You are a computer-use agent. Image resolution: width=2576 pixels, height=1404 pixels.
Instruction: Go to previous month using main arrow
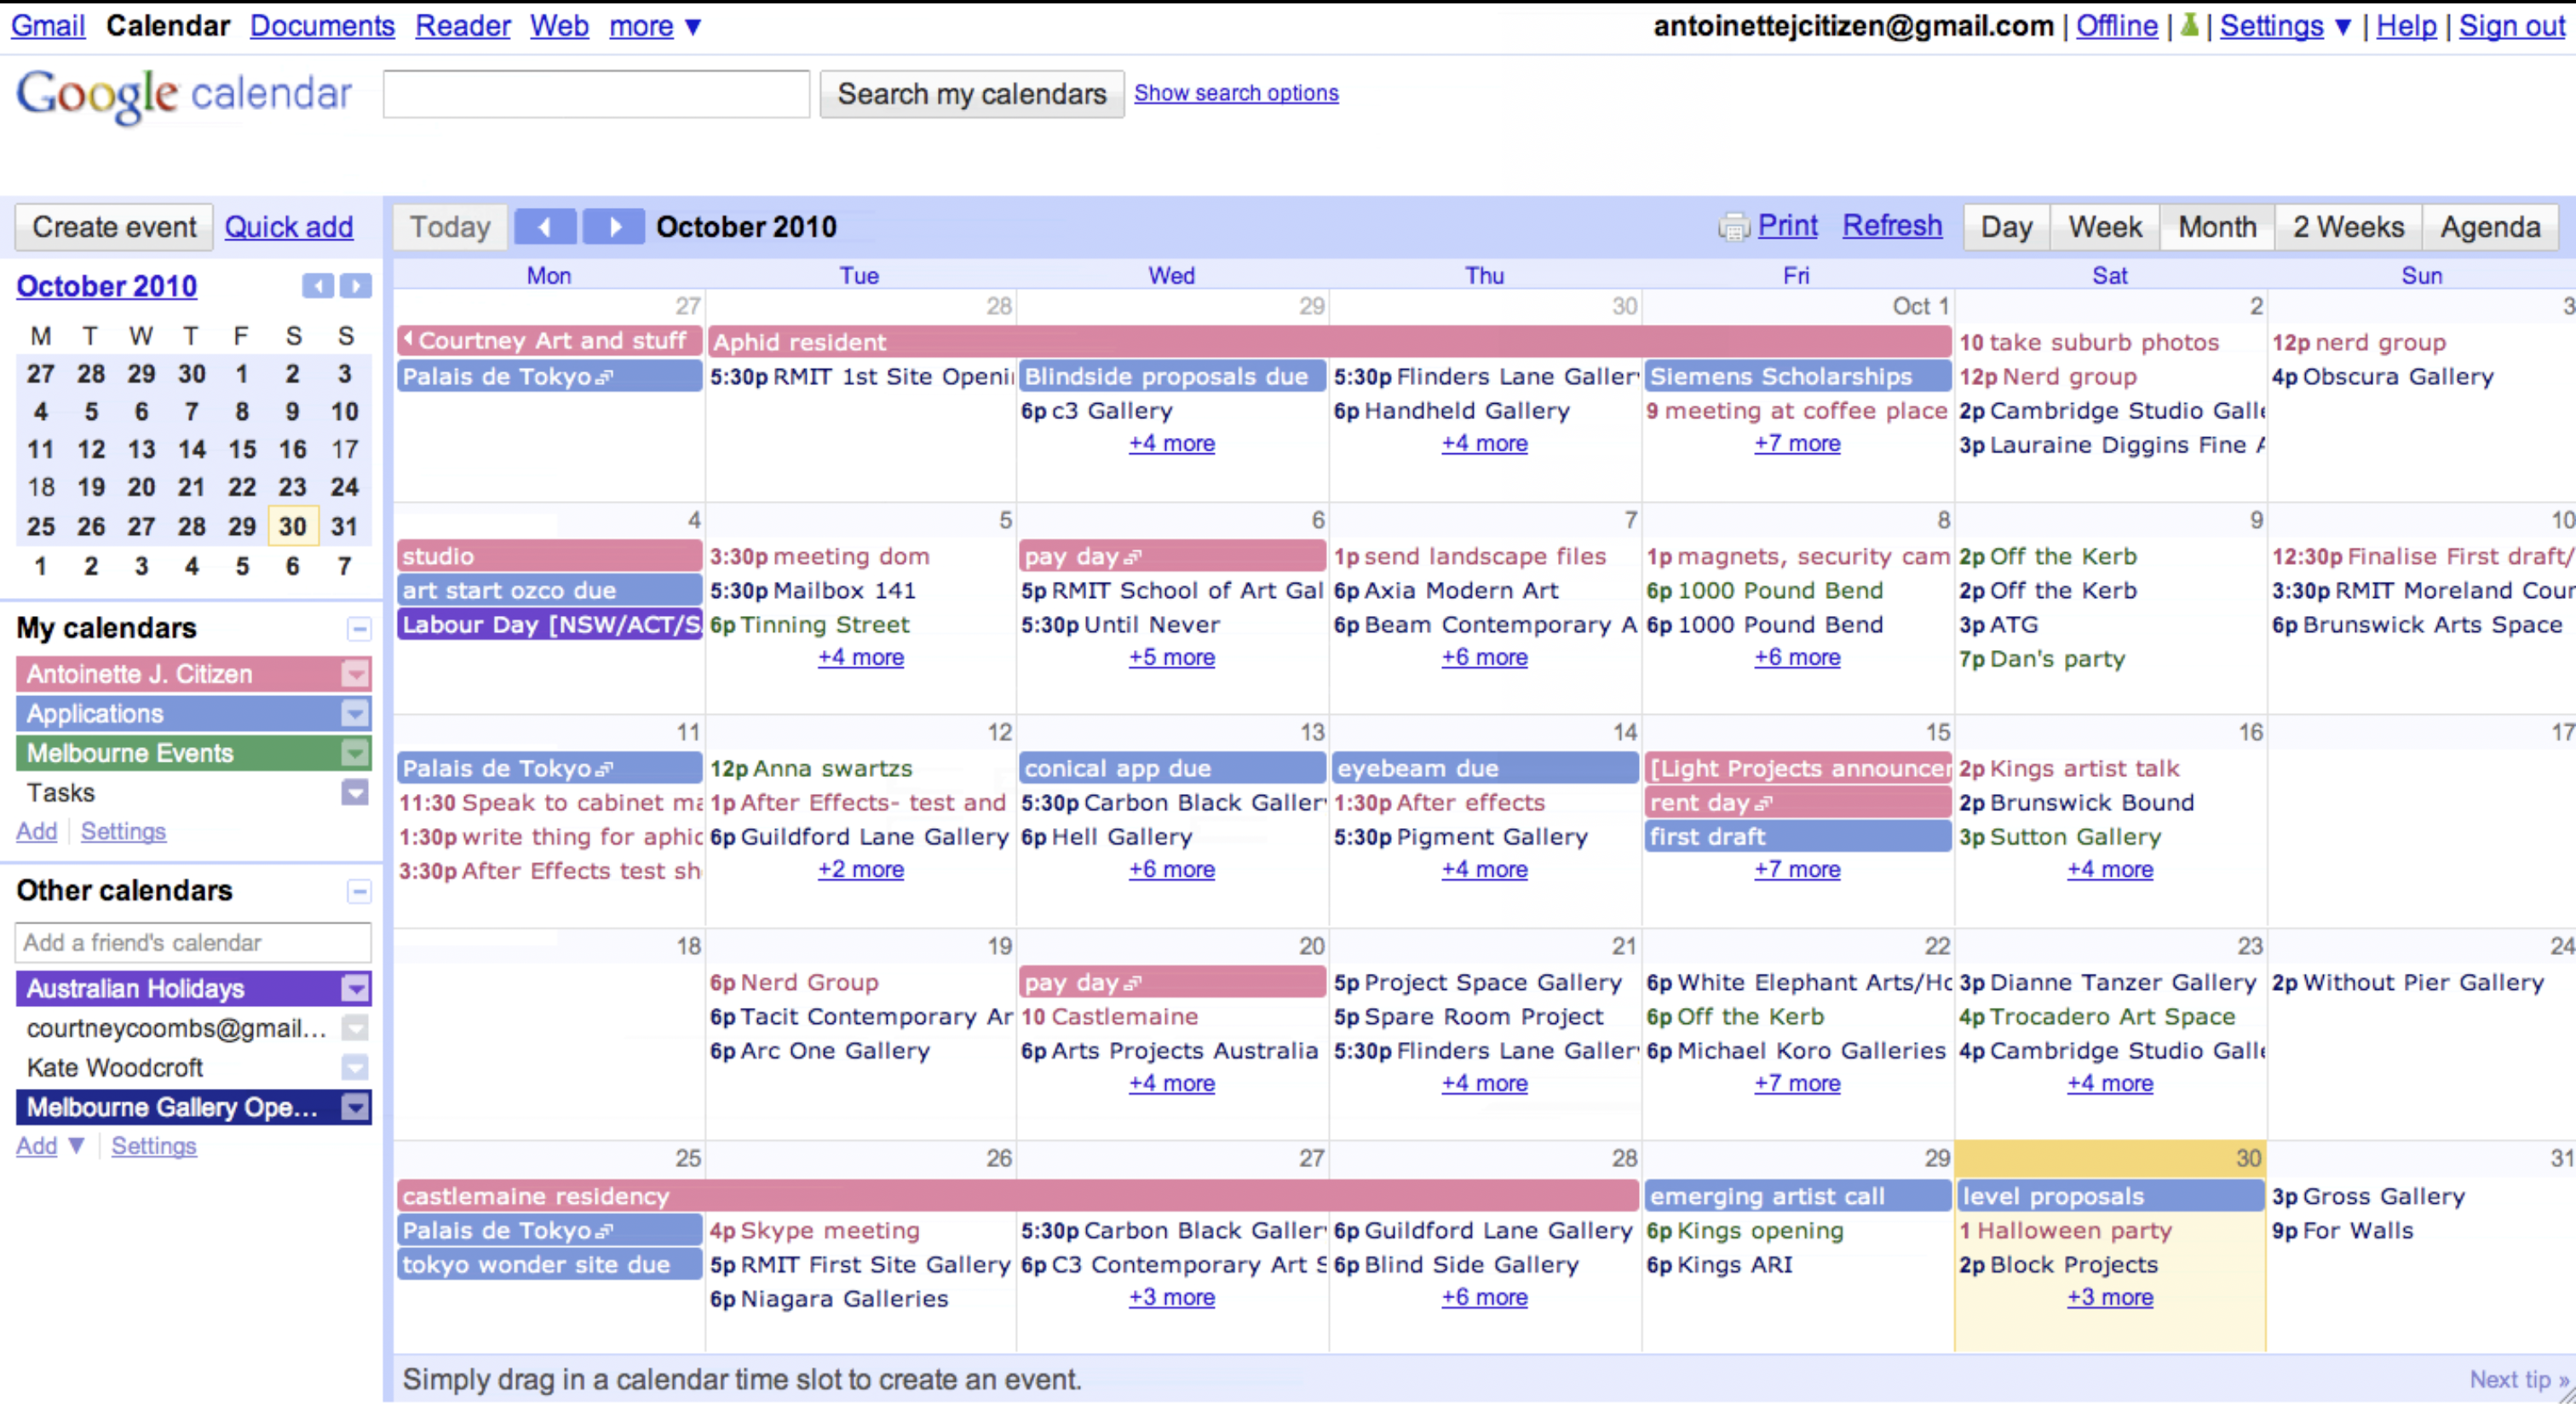tap(544, 227)
